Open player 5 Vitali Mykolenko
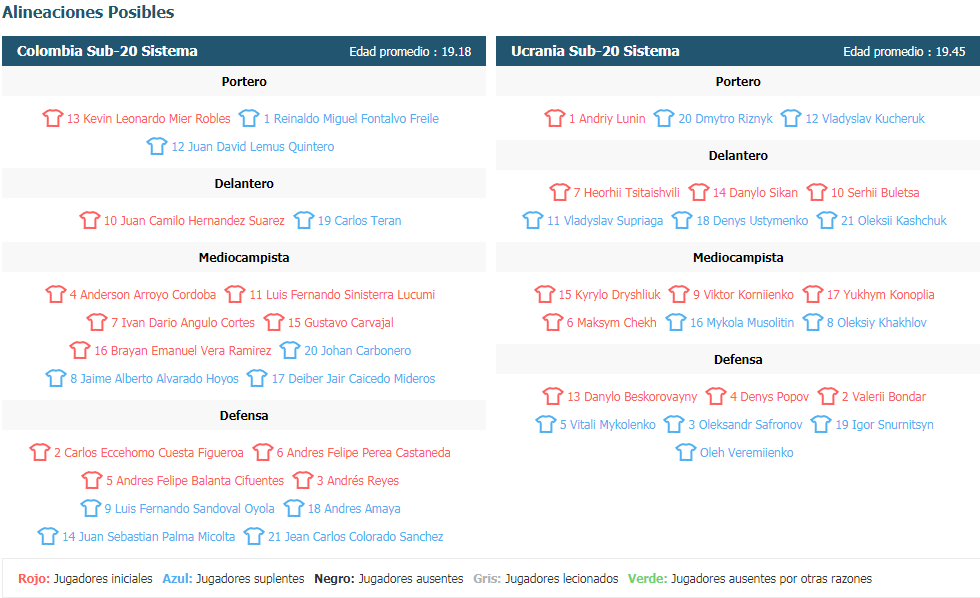980x598 pixels. [608, 425]
